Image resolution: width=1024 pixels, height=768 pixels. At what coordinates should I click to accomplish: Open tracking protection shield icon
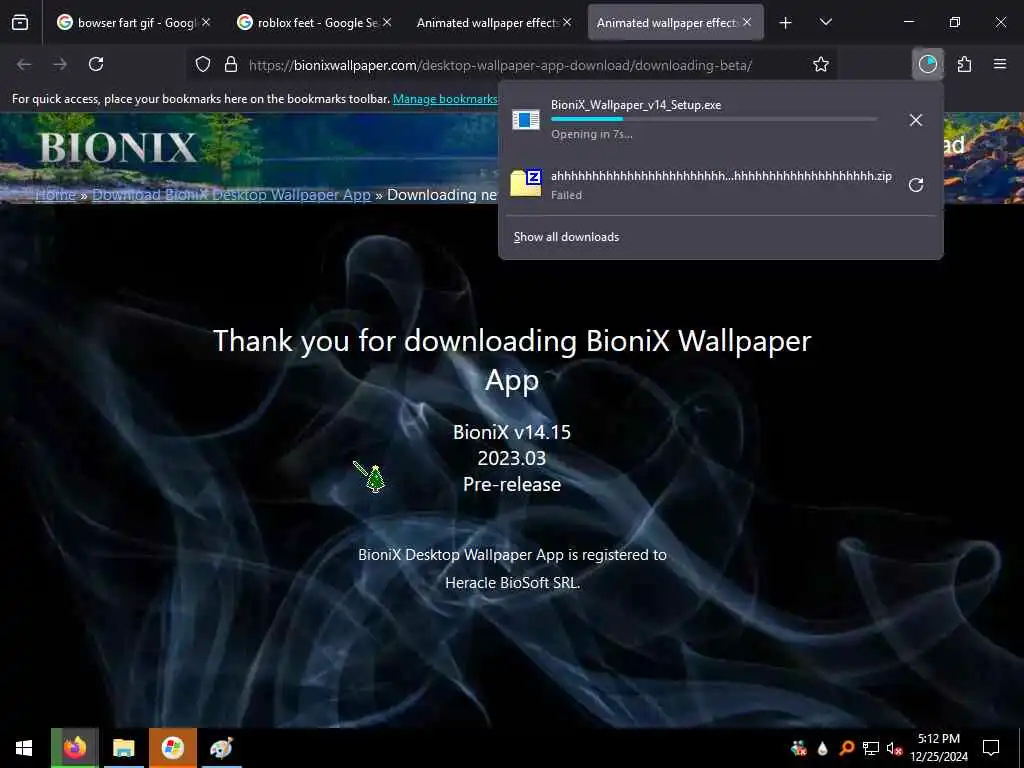pyautogui.click(x=203, y=65)
